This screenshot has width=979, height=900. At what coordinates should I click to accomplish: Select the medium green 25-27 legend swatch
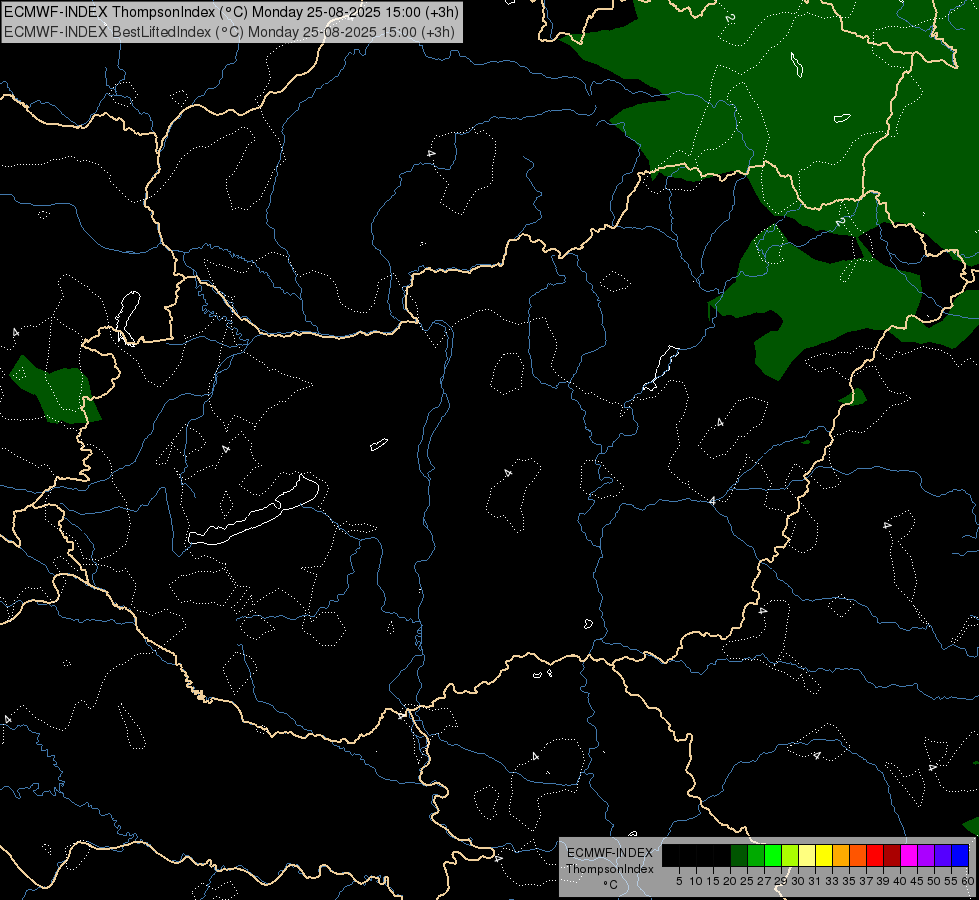(756, 855)
